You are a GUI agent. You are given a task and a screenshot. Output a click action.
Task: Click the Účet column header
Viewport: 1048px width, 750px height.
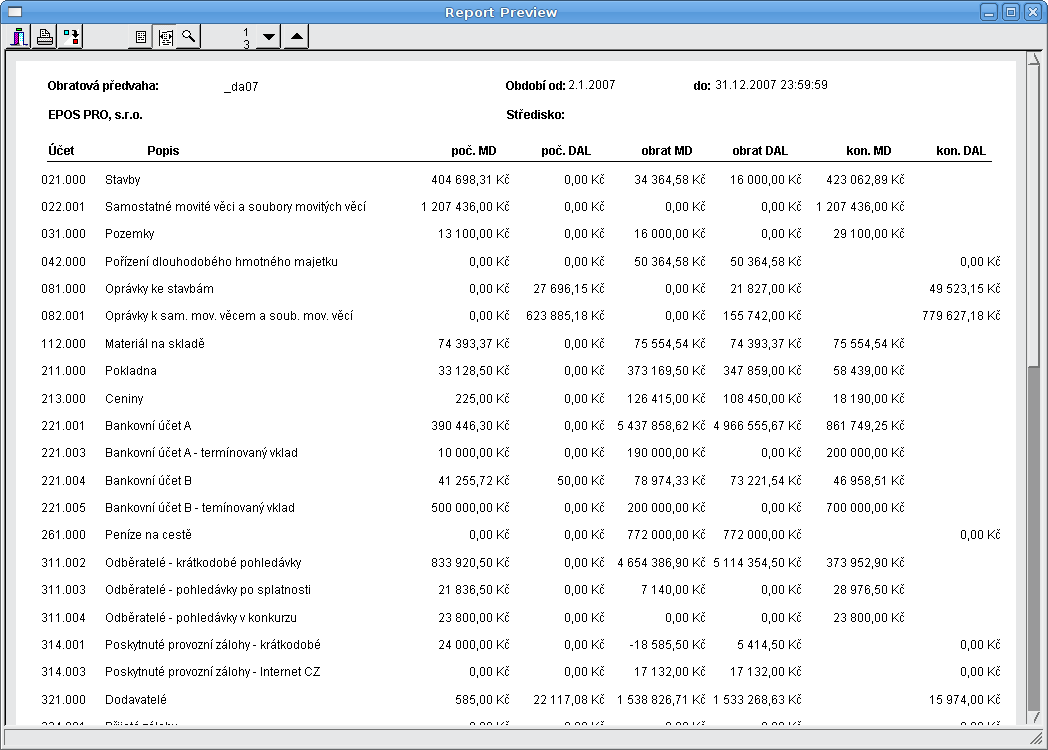click(x=60, y=151)
